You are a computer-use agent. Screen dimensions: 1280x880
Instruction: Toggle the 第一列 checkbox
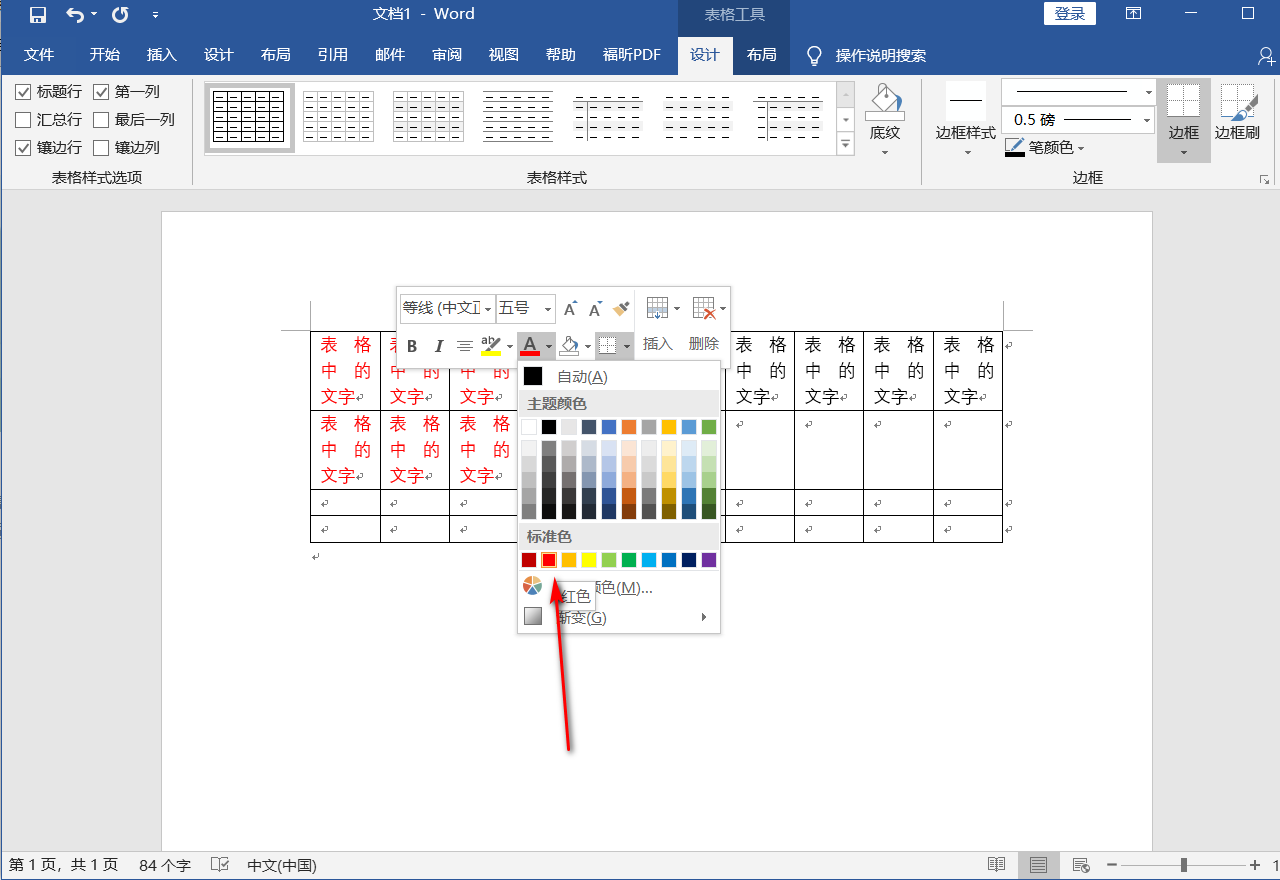pos(101,92)
